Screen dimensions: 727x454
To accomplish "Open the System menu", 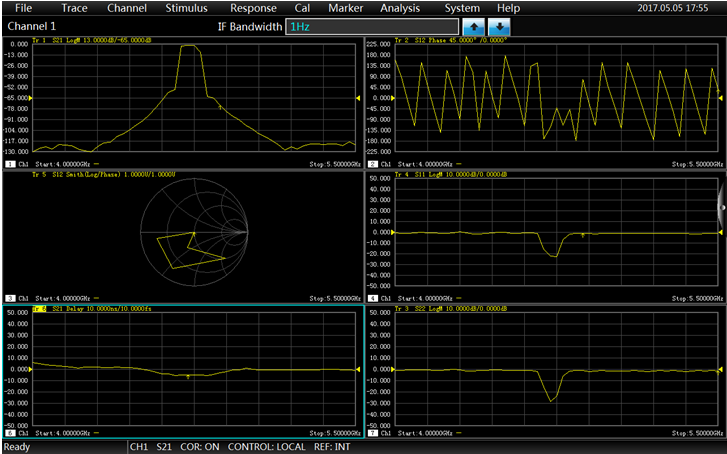I will [462, 8].
